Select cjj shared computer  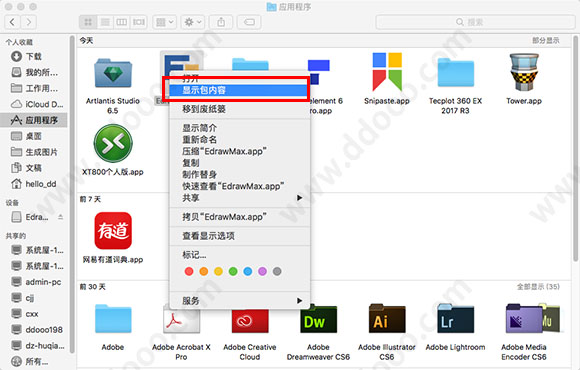point(33,298)
